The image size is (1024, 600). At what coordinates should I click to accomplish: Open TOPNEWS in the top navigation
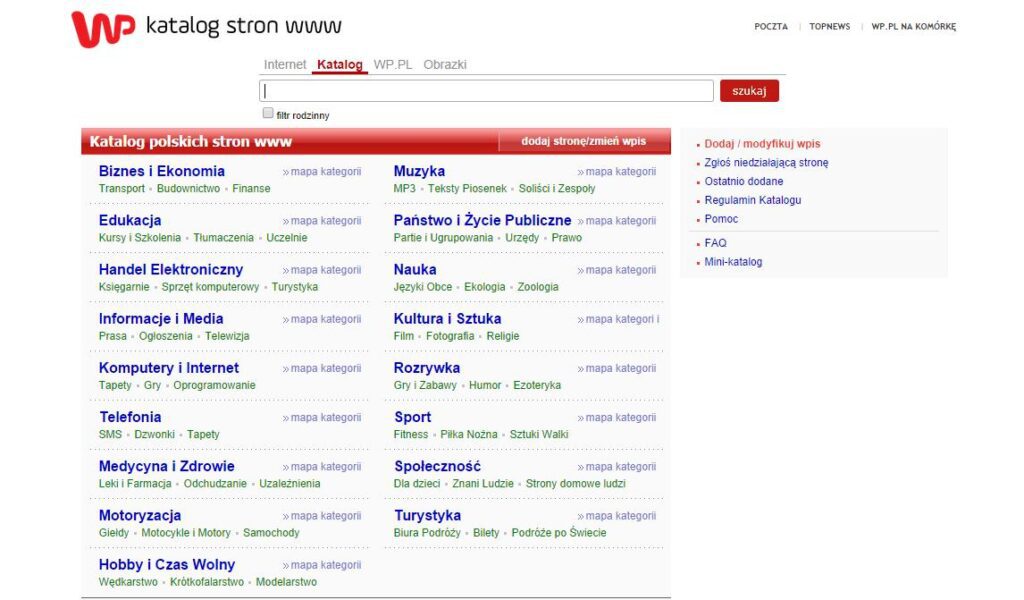(x=829, y=27)
